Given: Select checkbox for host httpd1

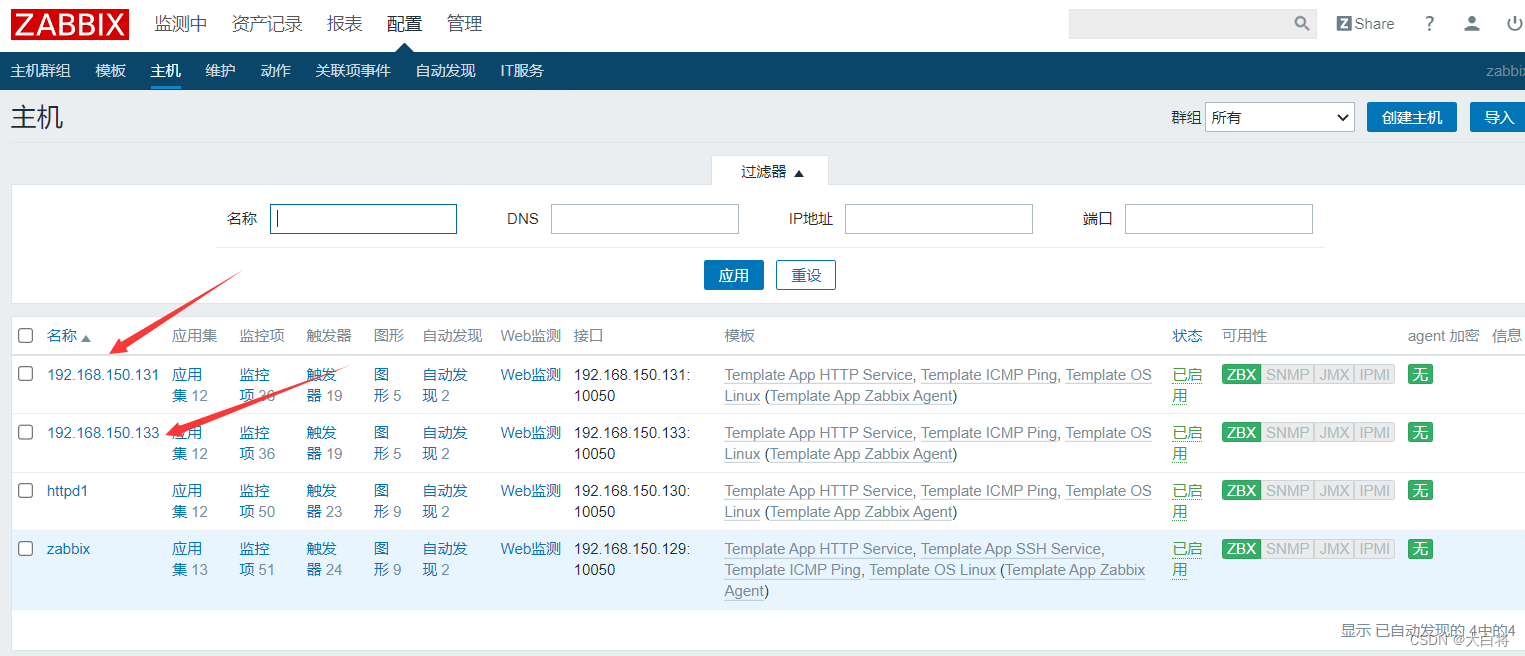Looking at the screenshot, I should click(x=26, y=490).
